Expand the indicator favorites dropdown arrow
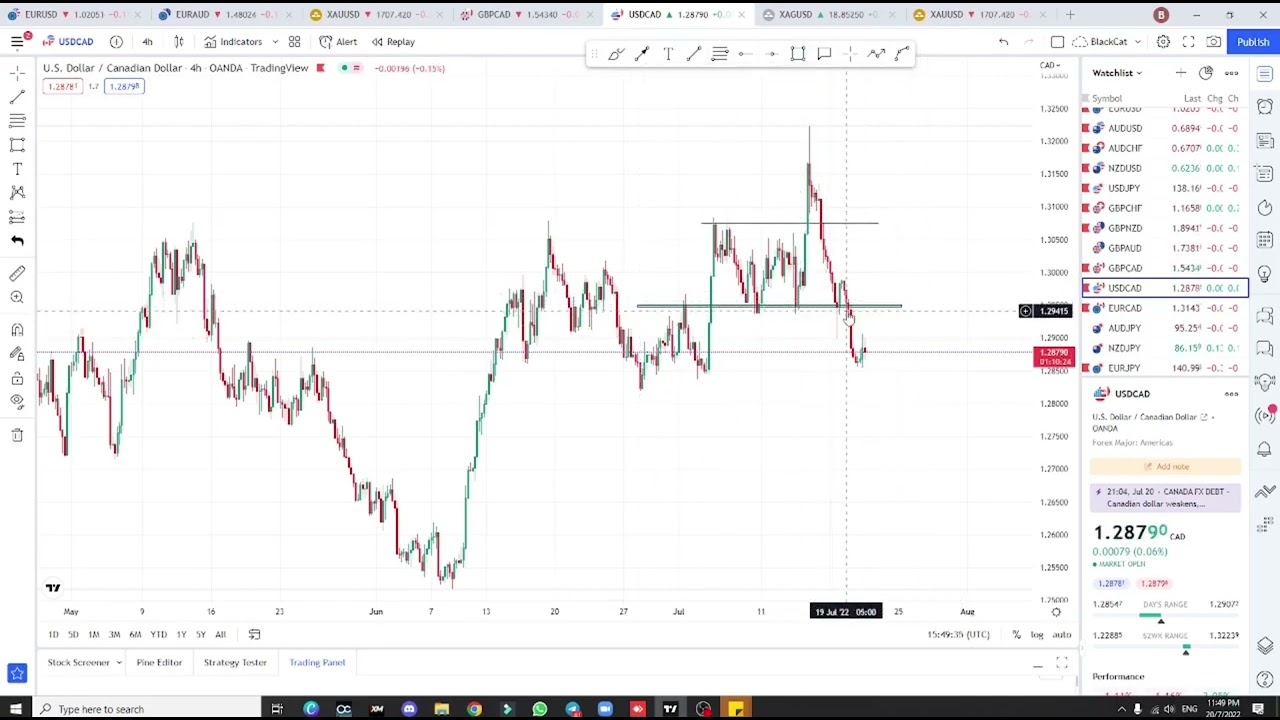1280x720 pixels. (275, 42)
